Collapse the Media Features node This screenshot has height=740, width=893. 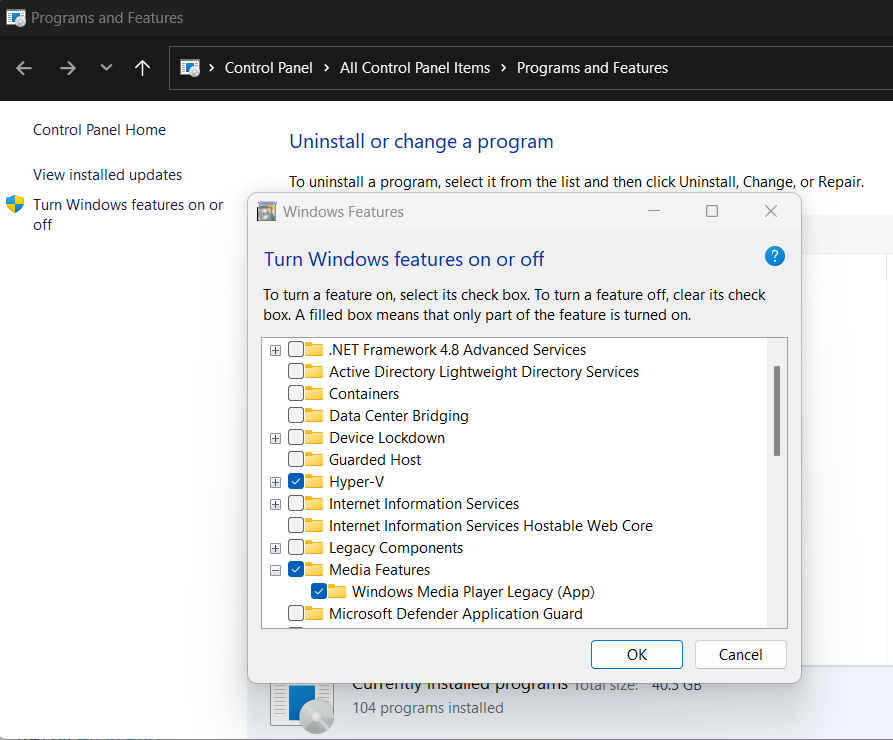point(275,571)
